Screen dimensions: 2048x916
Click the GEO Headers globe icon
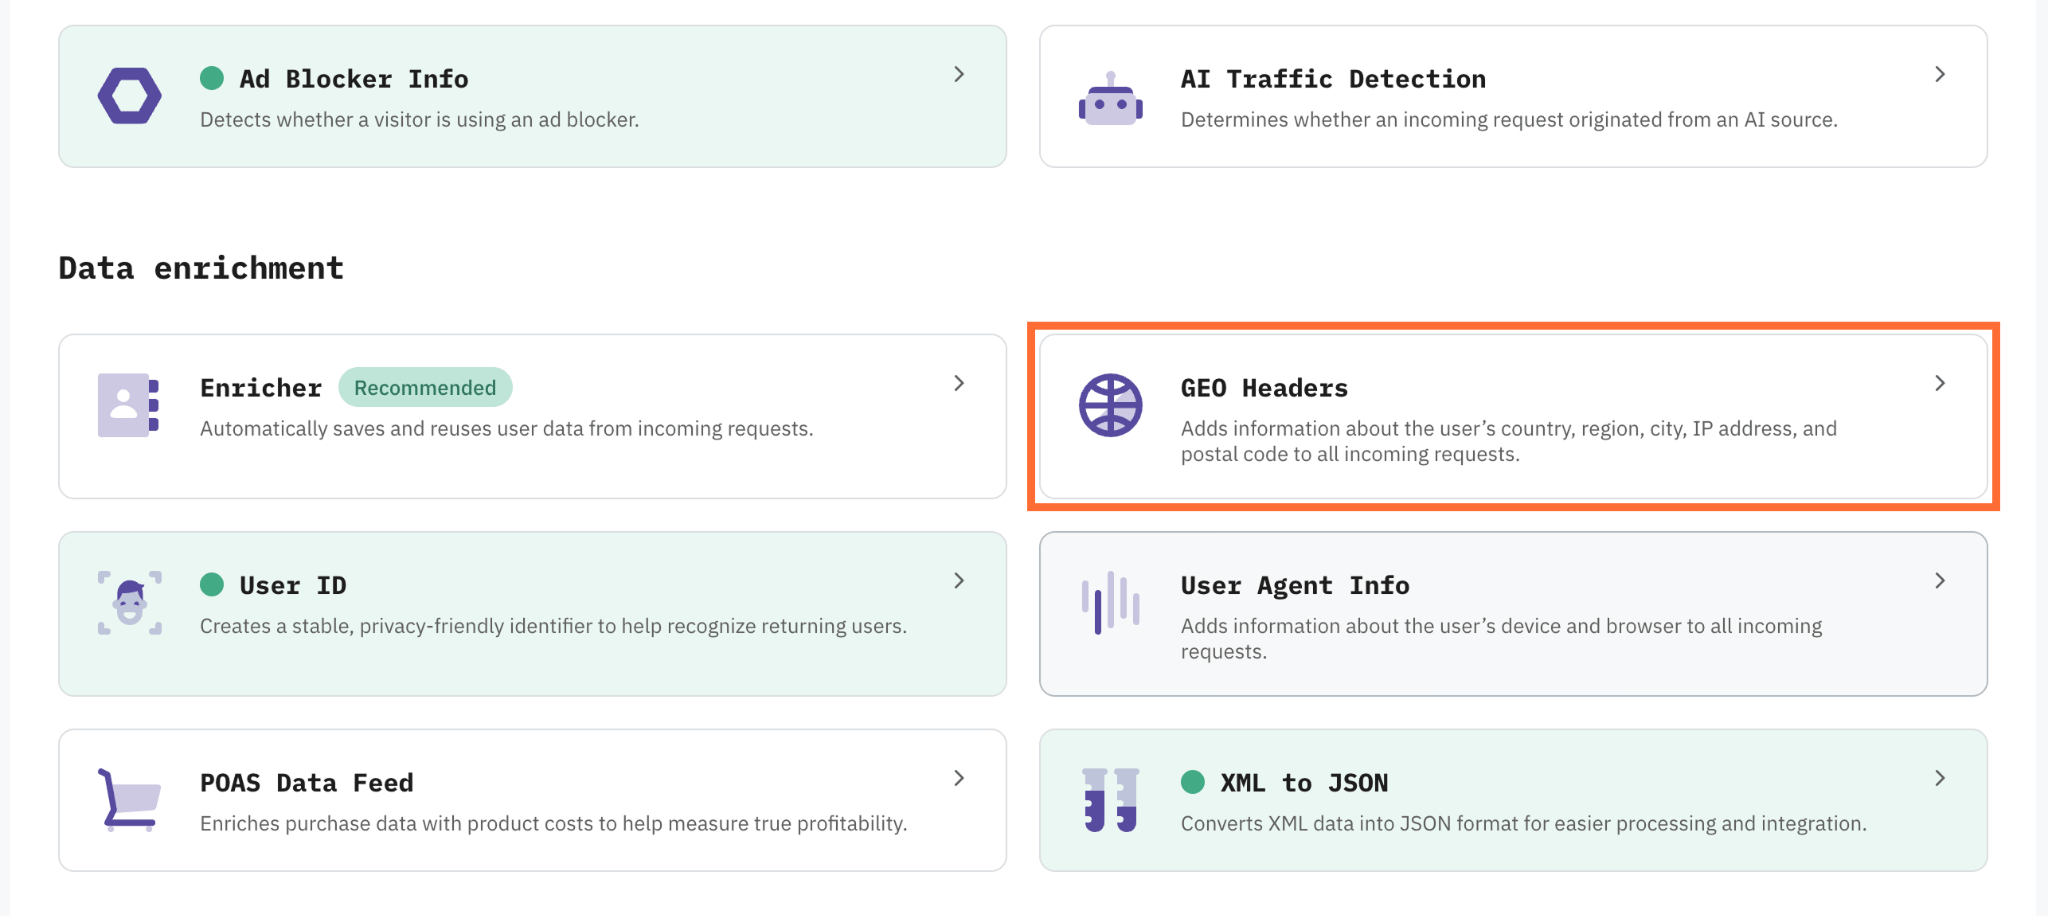click(1111, 405)
